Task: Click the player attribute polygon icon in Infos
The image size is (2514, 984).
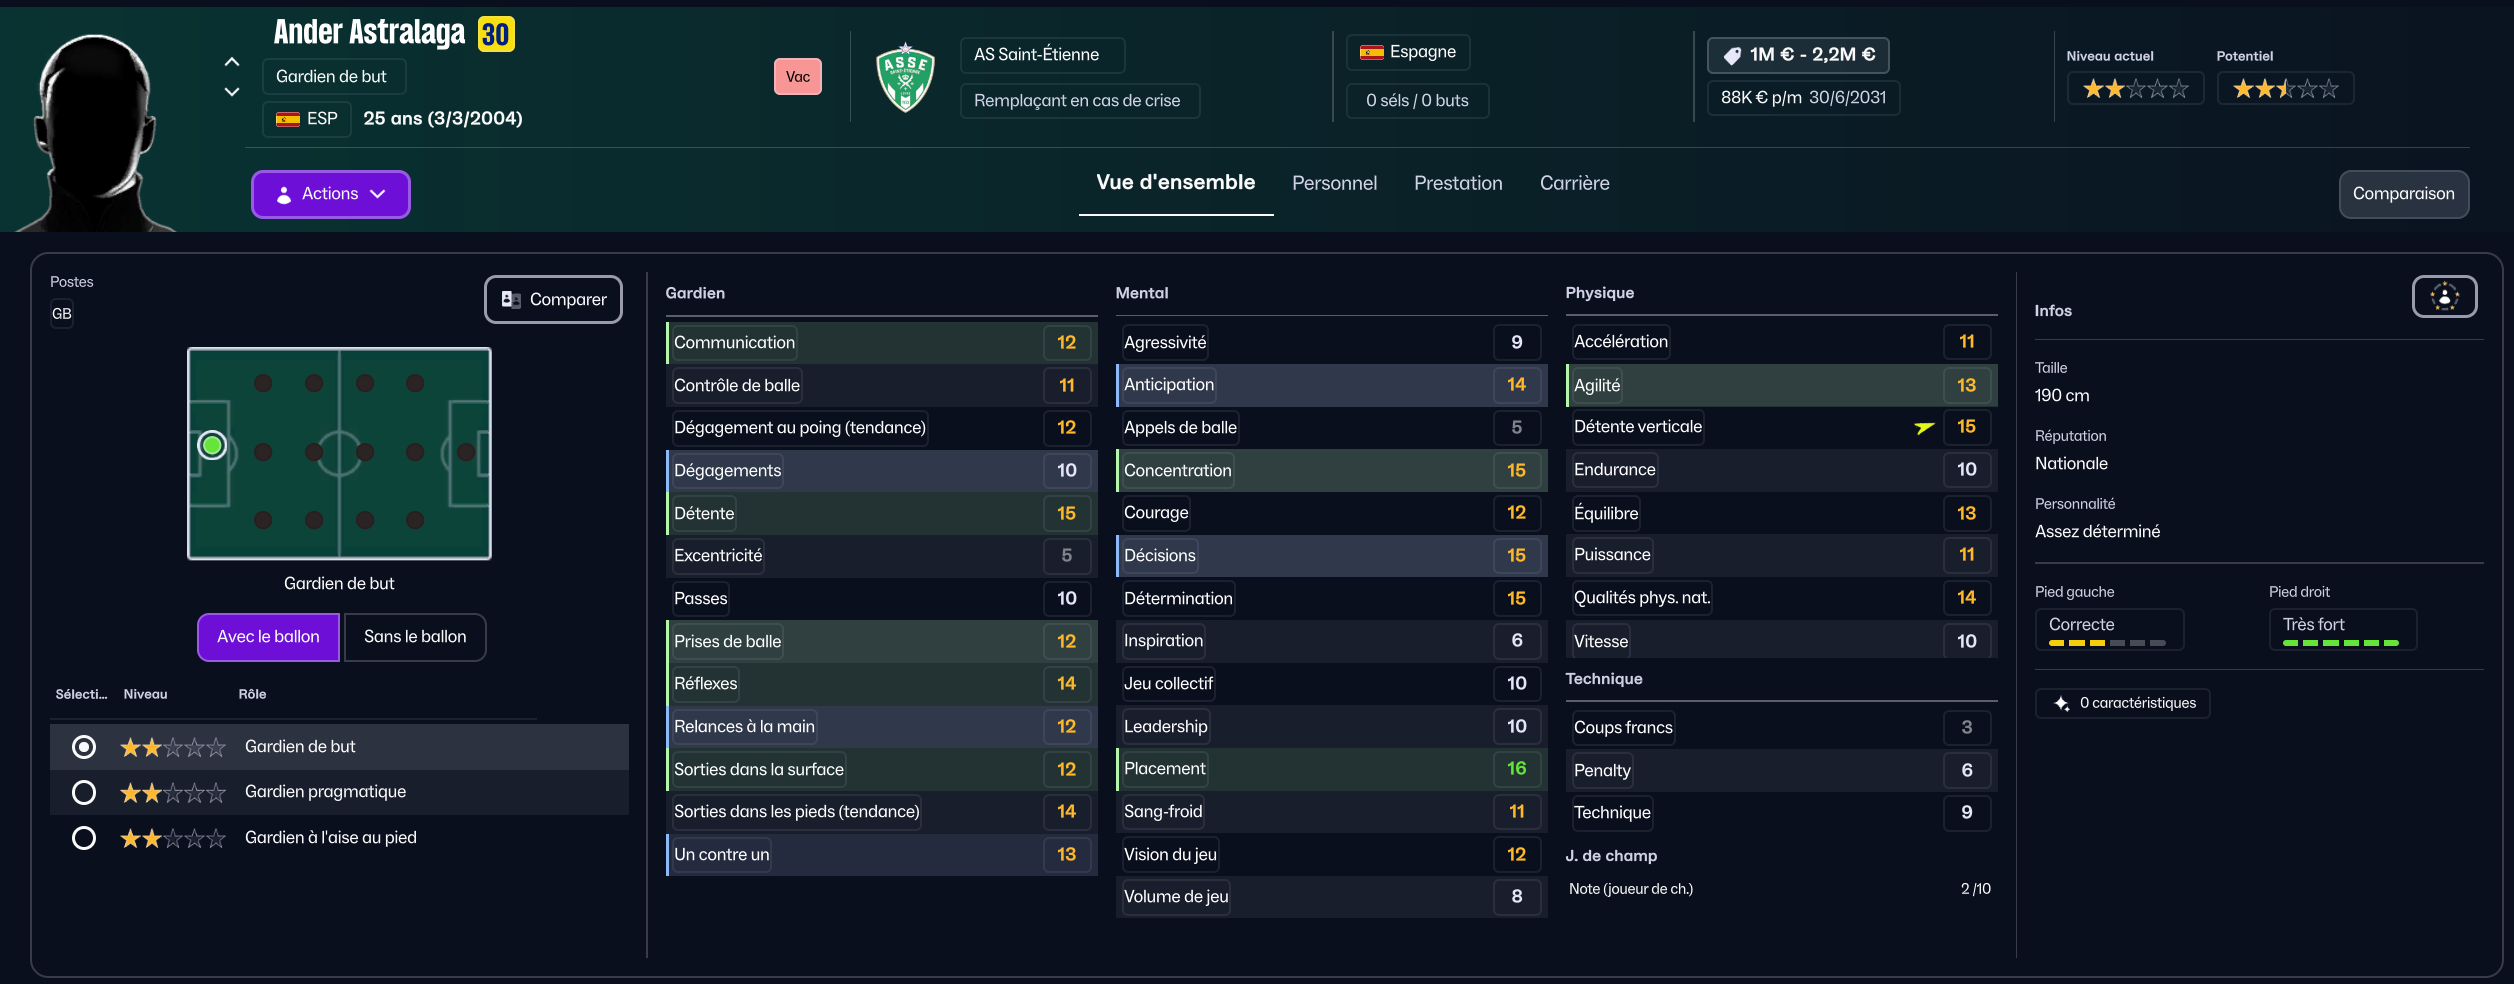Action: click(2444, 297)
